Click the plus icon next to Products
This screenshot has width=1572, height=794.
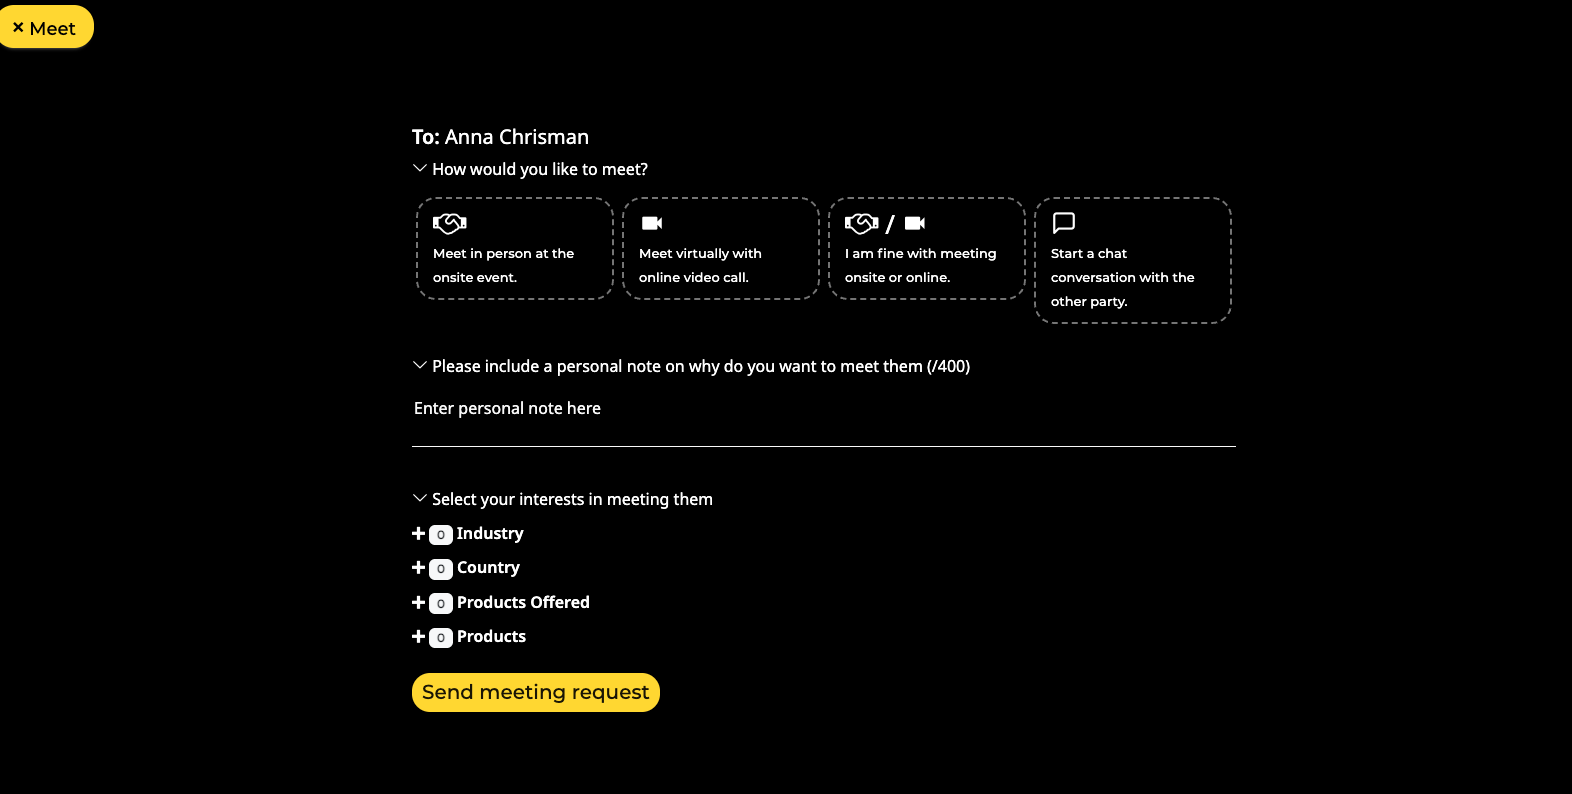click(x=419, y=637)
